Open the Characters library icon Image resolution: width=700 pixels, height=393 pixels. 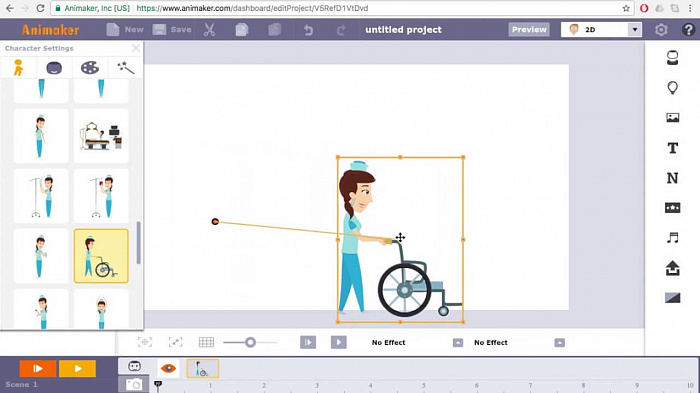pyautogui.click(x=672, y=58)
